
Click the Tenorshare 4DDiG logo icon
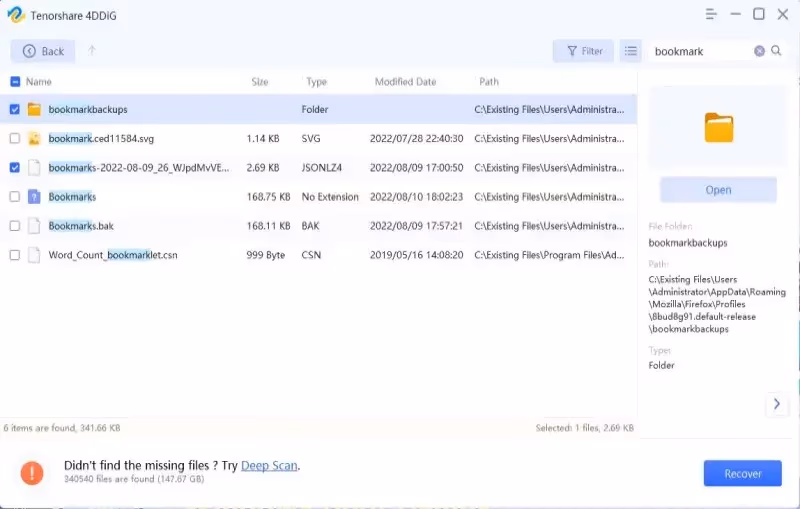pyautogui.click(x=16, y=15)
